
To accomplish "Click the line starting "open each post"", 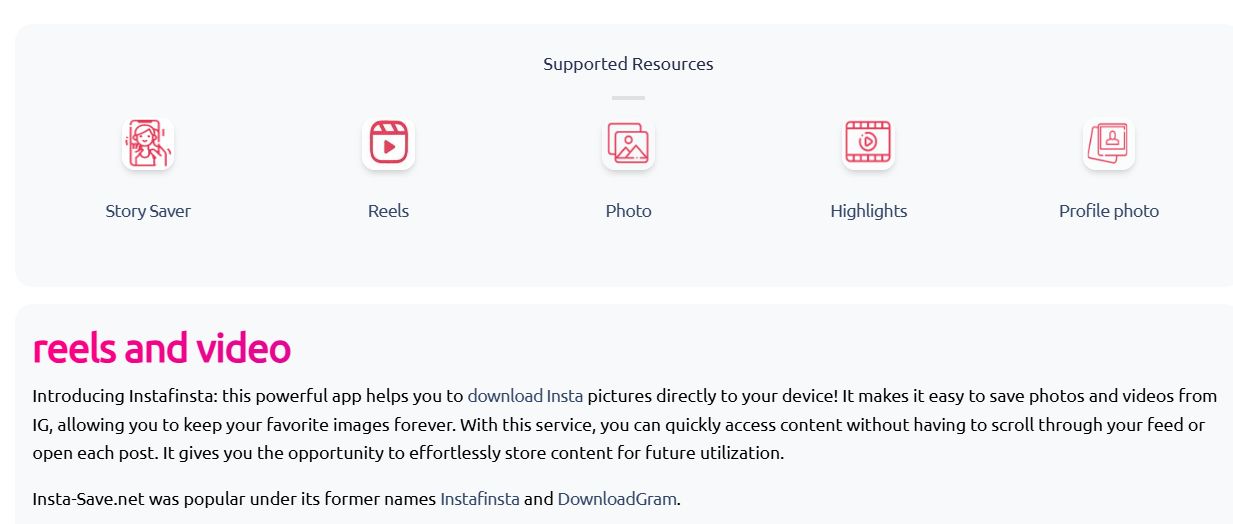I will point(408,452).
